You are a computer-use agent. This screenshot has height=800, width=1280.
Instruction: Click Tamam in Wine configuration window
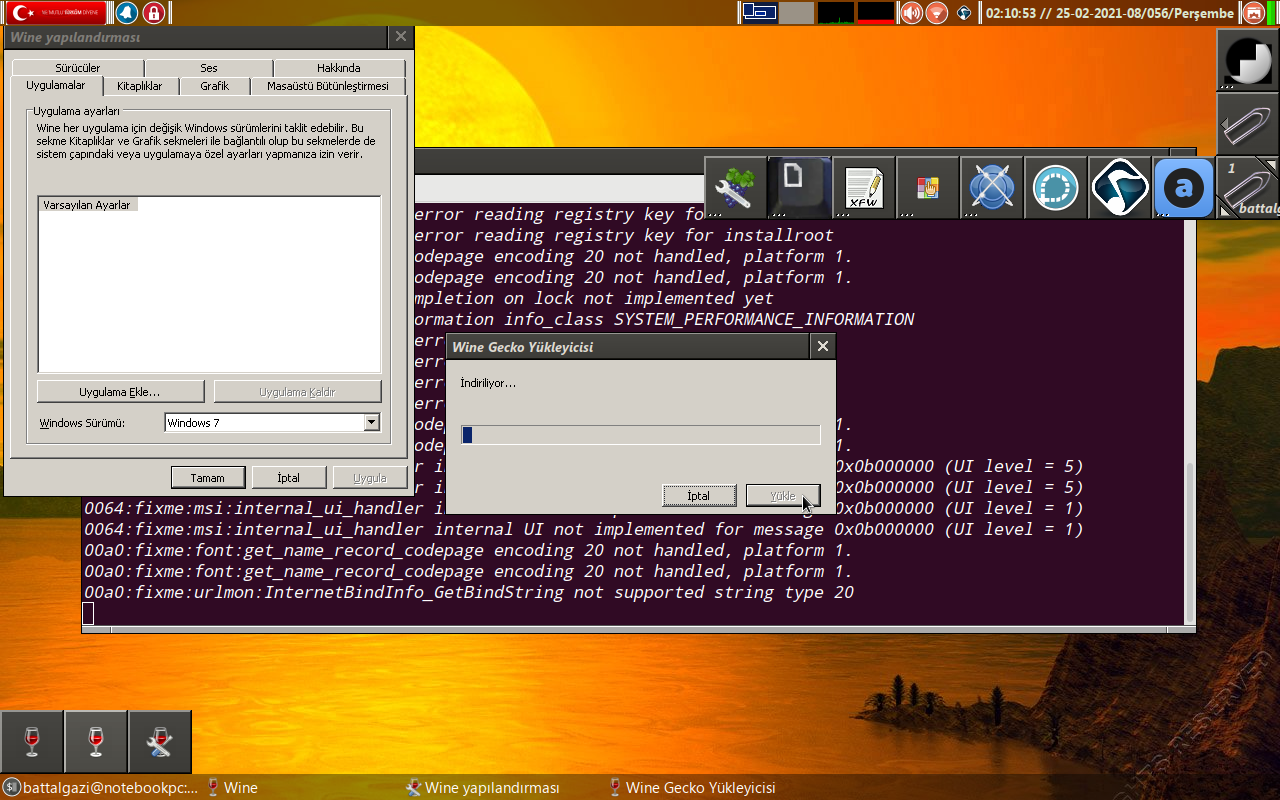coord(208,477)
